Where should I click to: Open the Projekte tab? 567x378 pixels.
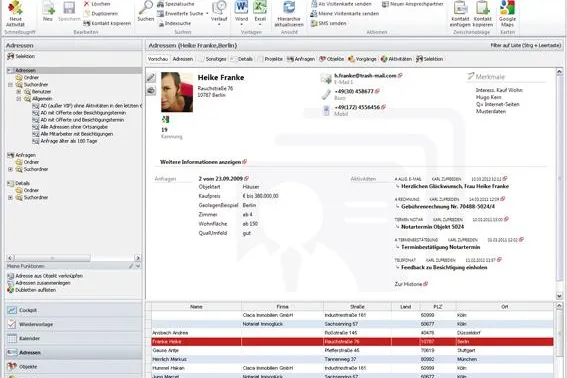tap(270, 59)
